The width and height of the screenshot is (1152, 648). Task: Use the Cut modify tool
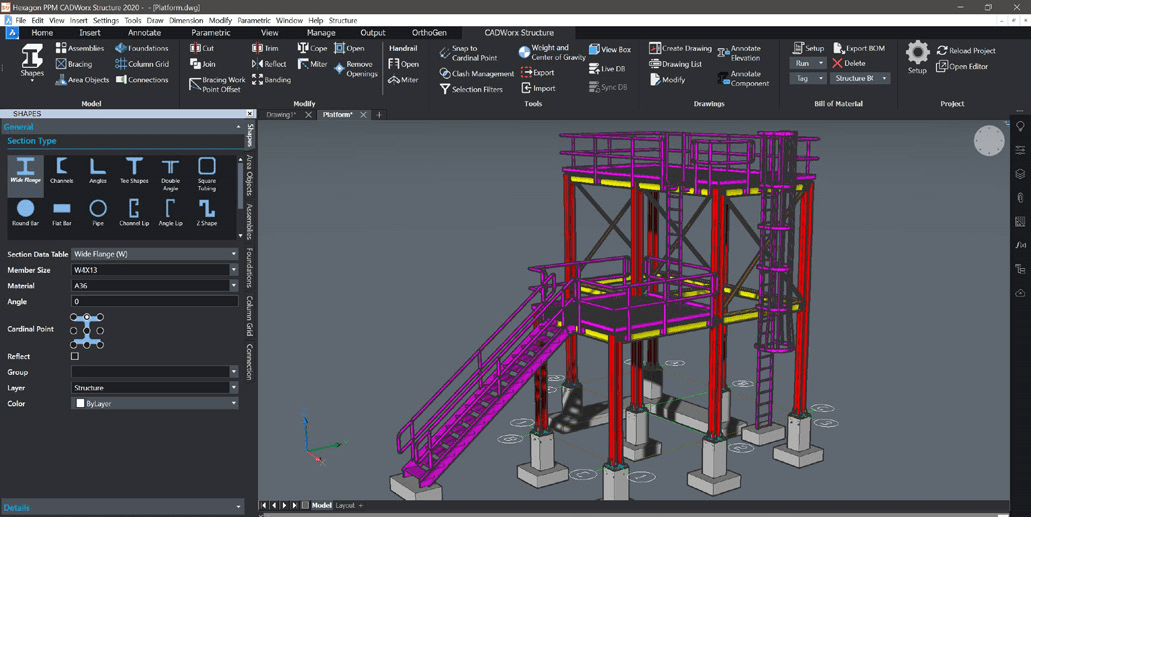(202, 48)
